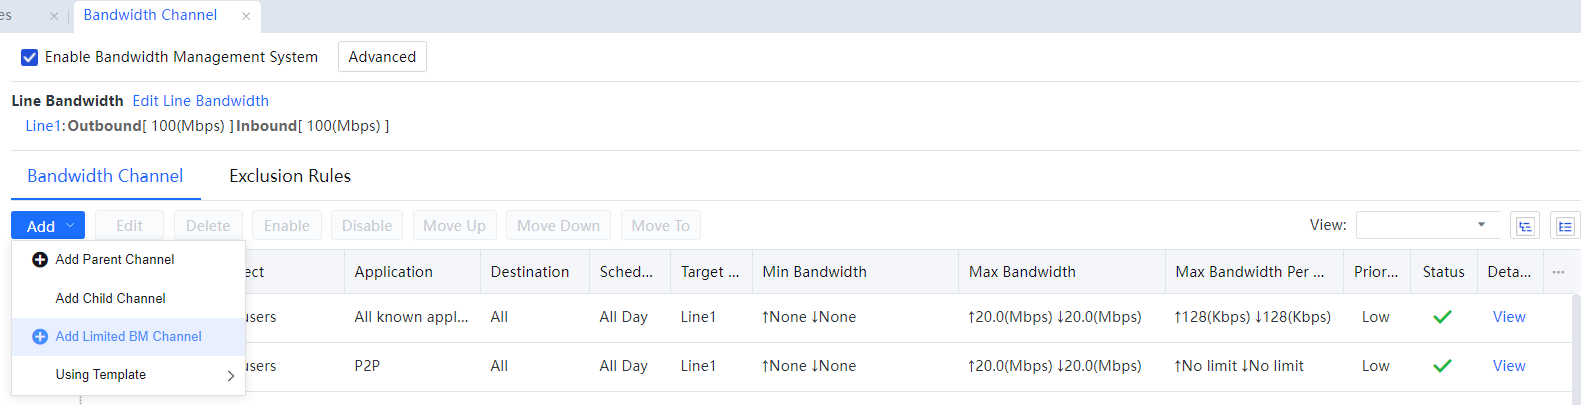
Task: Click the Add Parent Channel plus icon
Action: click(x=40, y=260)
